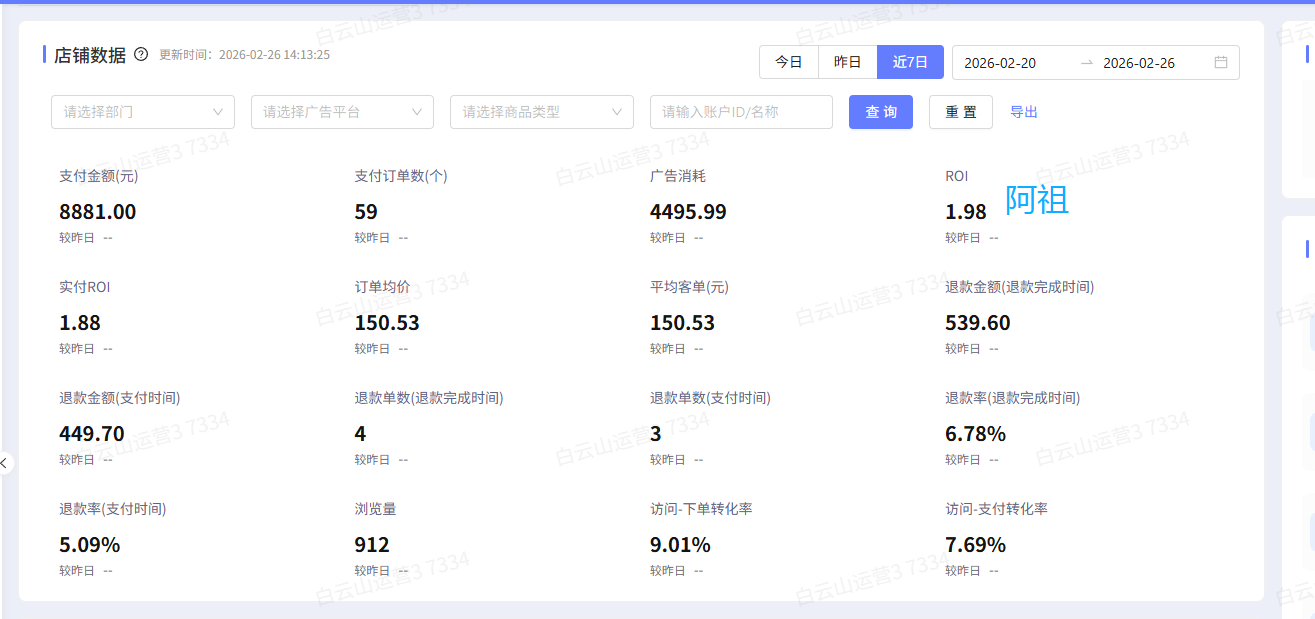Image resolution: width=1315 pixels, height=619 pixels.
Task: Expand the 请选择广告平台 dropdown
Action: (342, 112)
